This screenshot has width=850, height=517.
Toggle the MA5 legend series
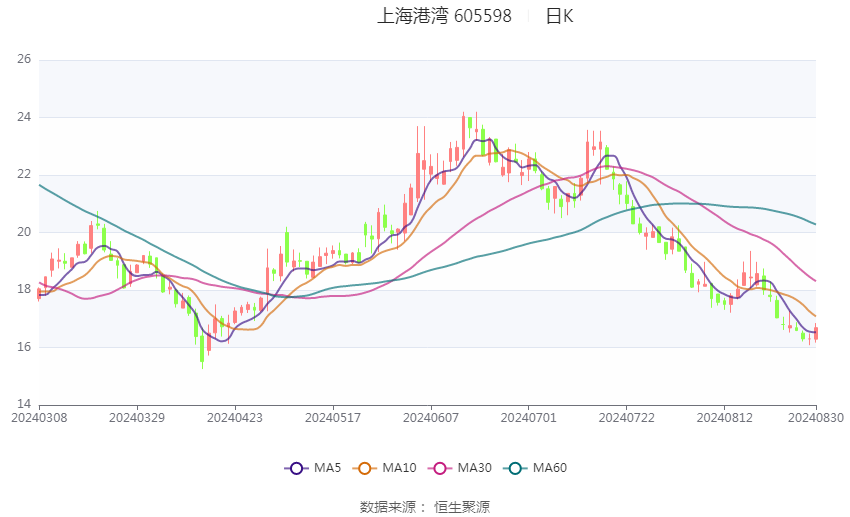[313, 468]
